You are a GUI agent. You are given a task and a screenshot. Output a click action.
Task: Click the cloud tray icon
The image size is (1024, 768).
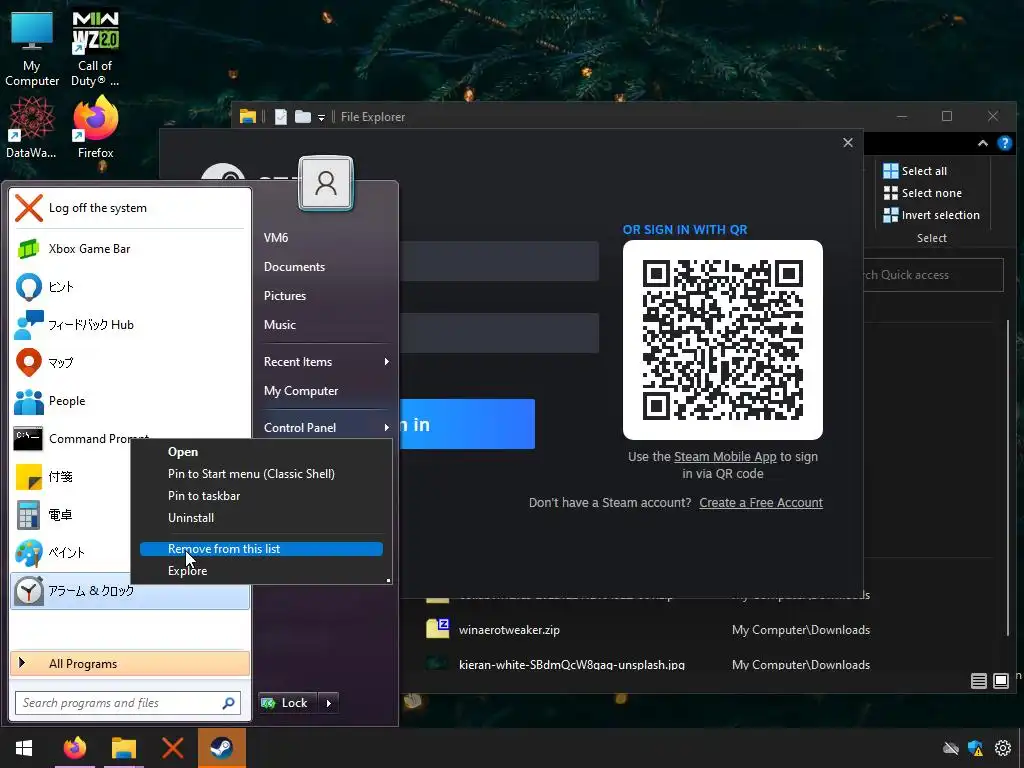(951, 748)
